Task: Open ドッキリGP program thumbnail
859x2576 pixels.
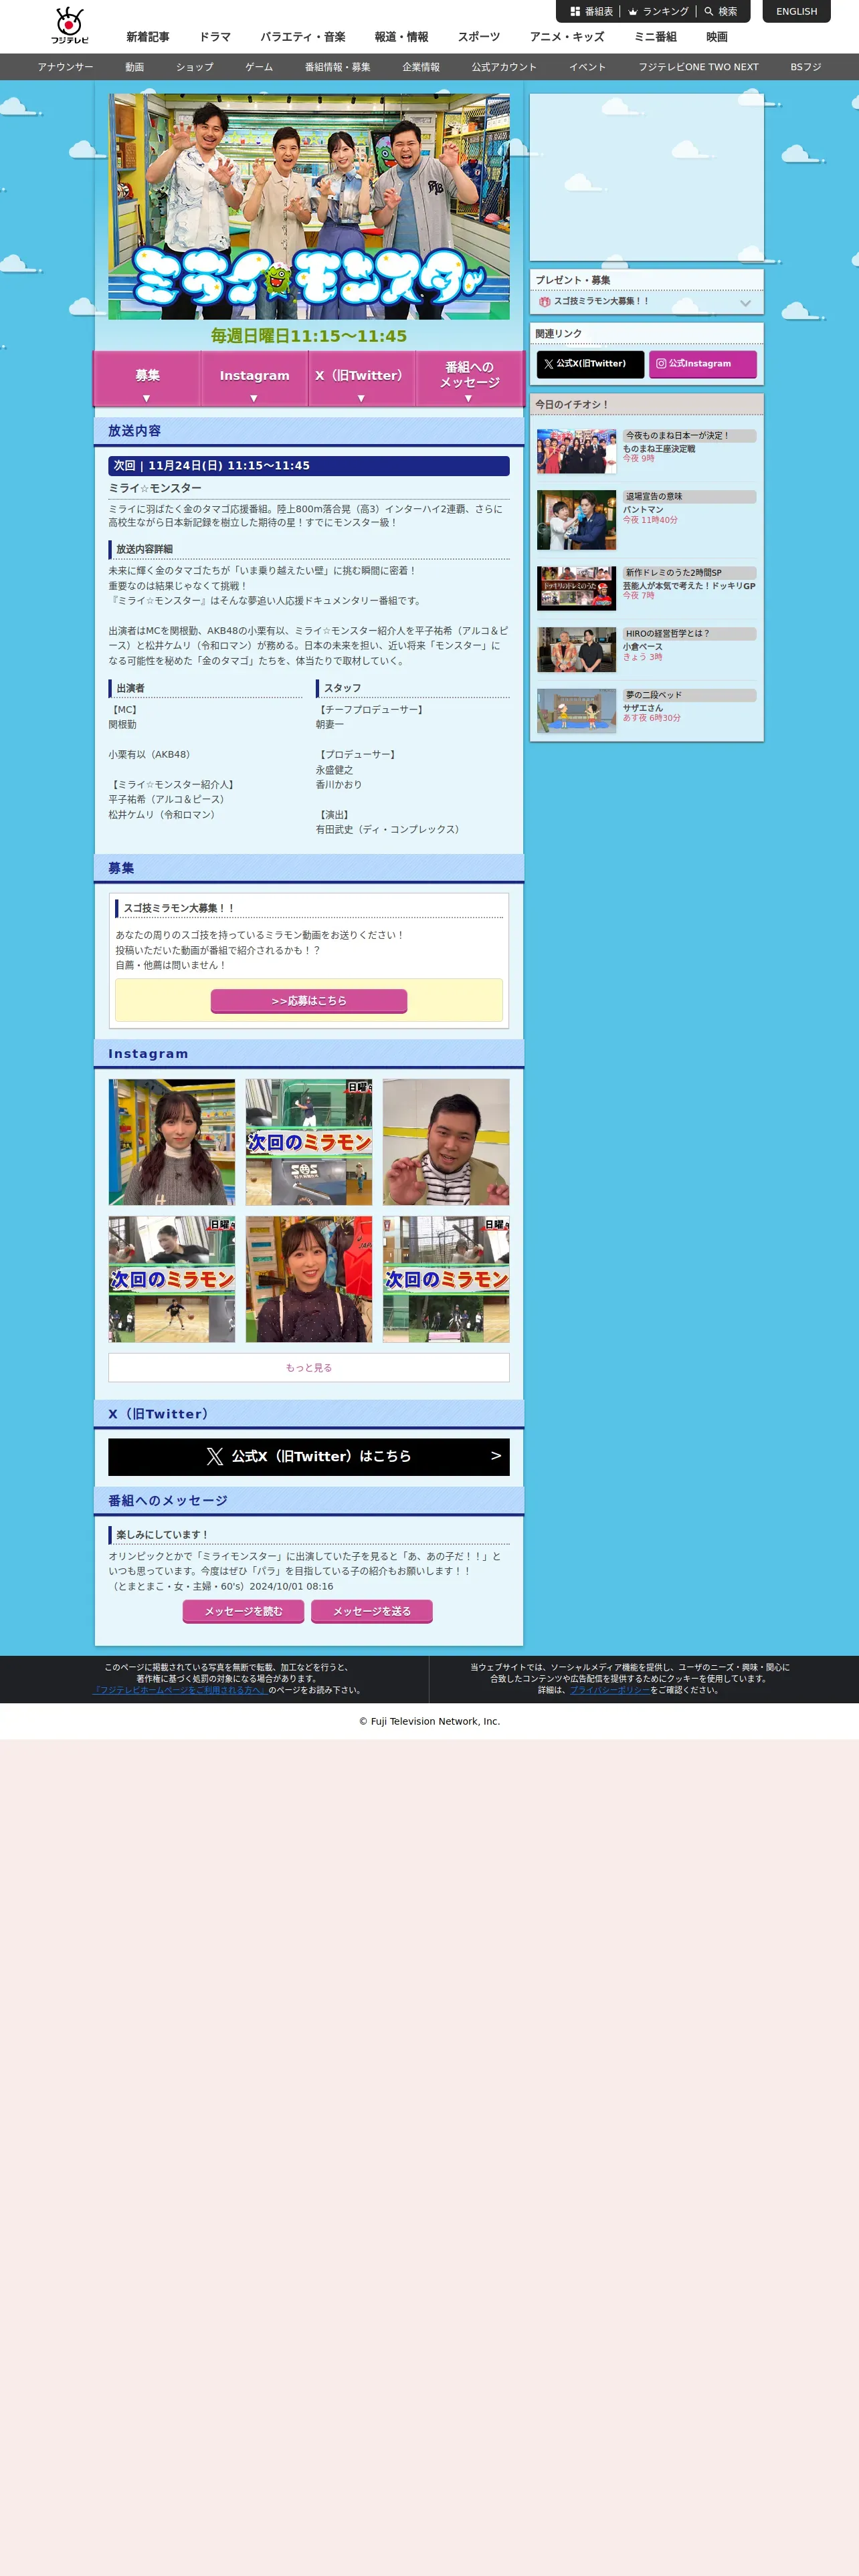Action: [576, 588]
